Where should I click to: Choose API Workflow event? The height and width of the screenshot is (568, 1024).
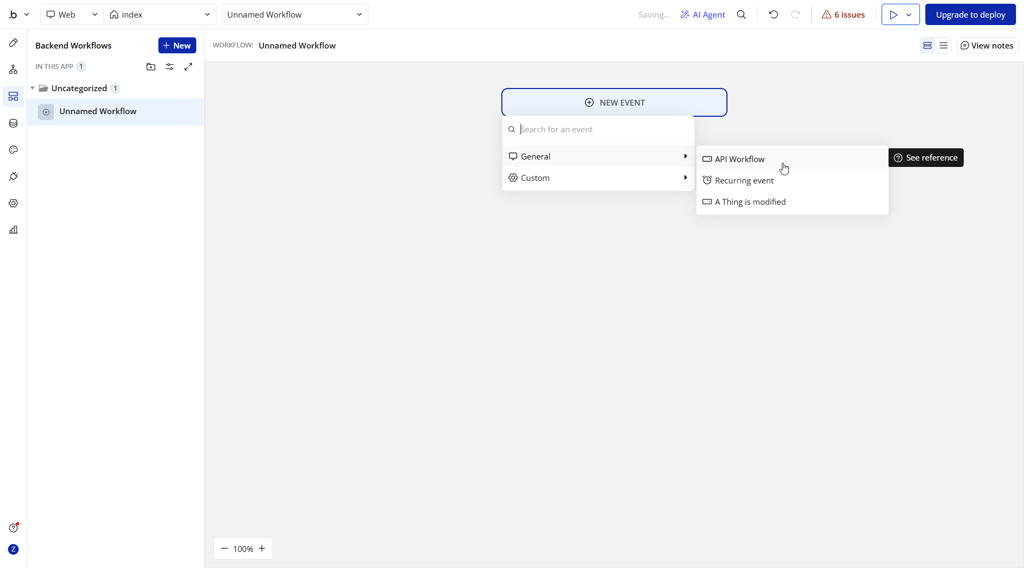(792, 159)
